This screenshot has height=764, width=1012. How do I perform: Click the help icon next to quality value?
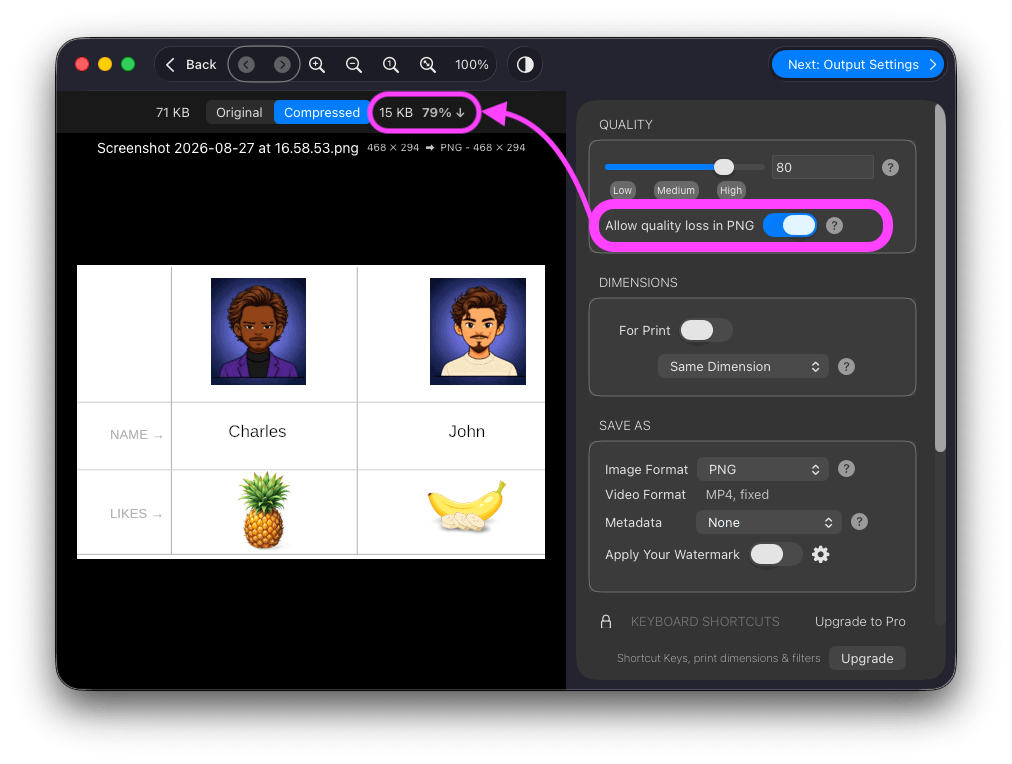[x=890, y=168]
